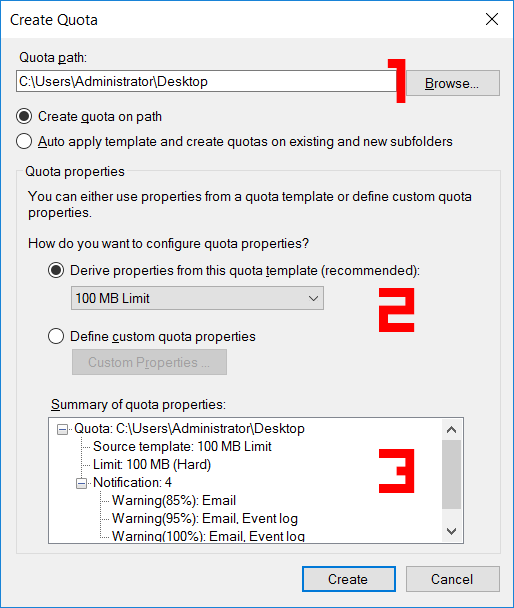Click inside the Quota path text field
This screenshot has height=608, width=514.
click(x=206, y=81)
